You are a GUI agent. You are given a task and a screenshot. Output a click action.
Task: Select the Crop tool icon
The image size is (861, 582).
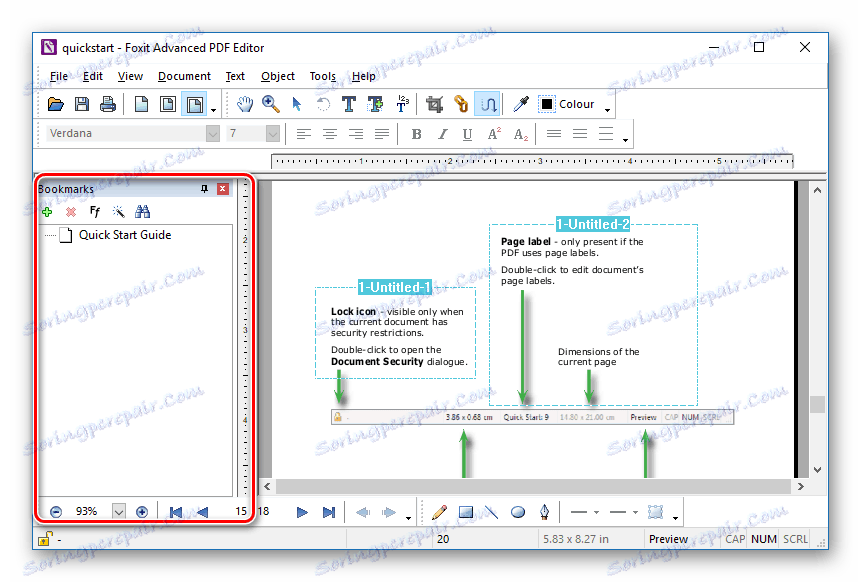point(434,104)
